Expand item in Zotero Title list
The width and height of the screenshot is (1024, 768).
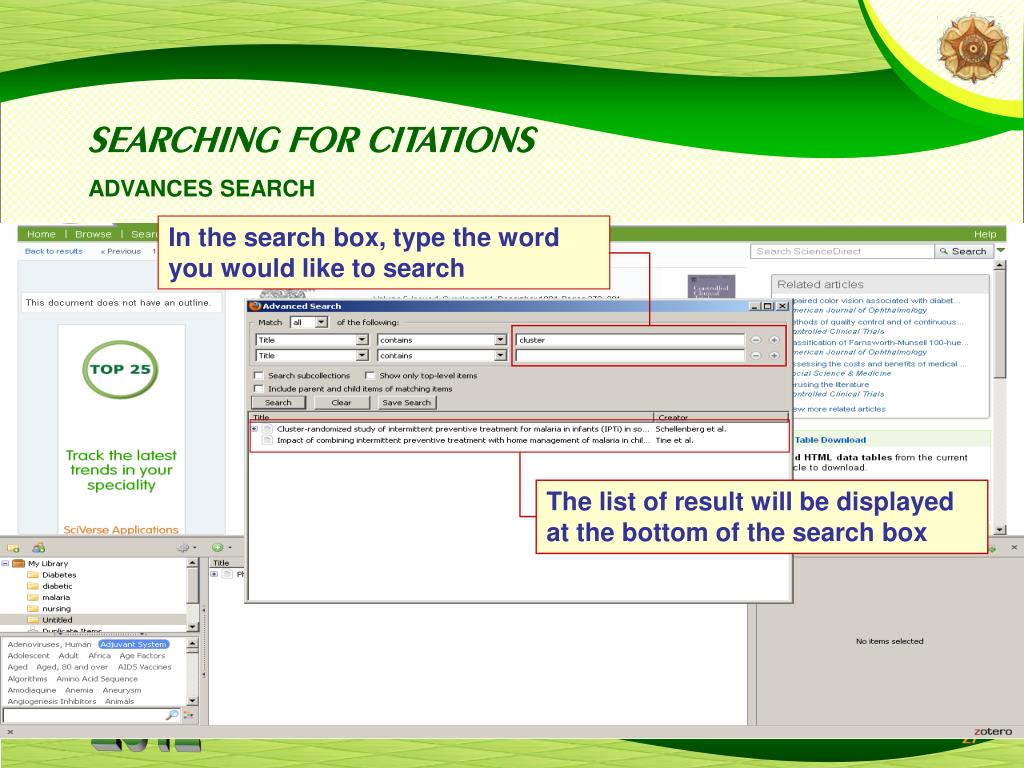click(x=214, y=575)
